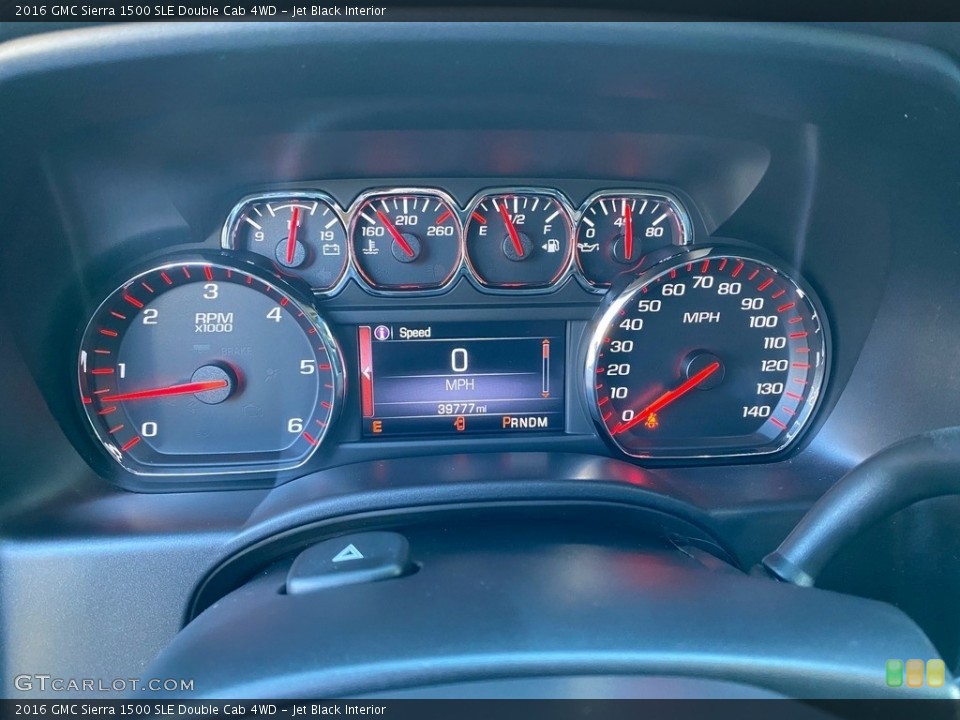Click the RPM x1000 label
This screenshot has width=960, height=720.
point(214,322)
